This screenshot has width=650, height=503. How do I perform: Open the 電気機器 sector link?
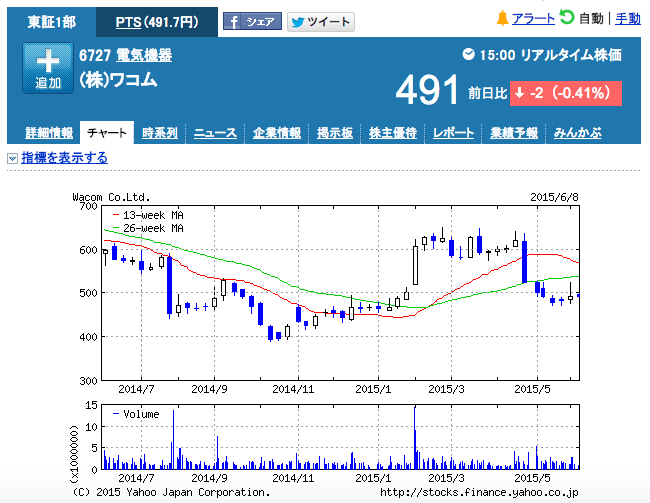tap(144, 55)
